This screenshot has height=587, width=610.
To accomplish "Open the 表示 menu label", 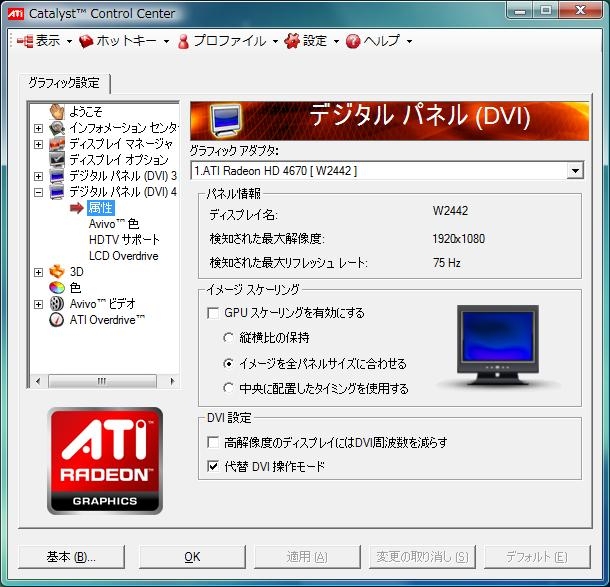I will pyautogui.click(x=48, y=41).
